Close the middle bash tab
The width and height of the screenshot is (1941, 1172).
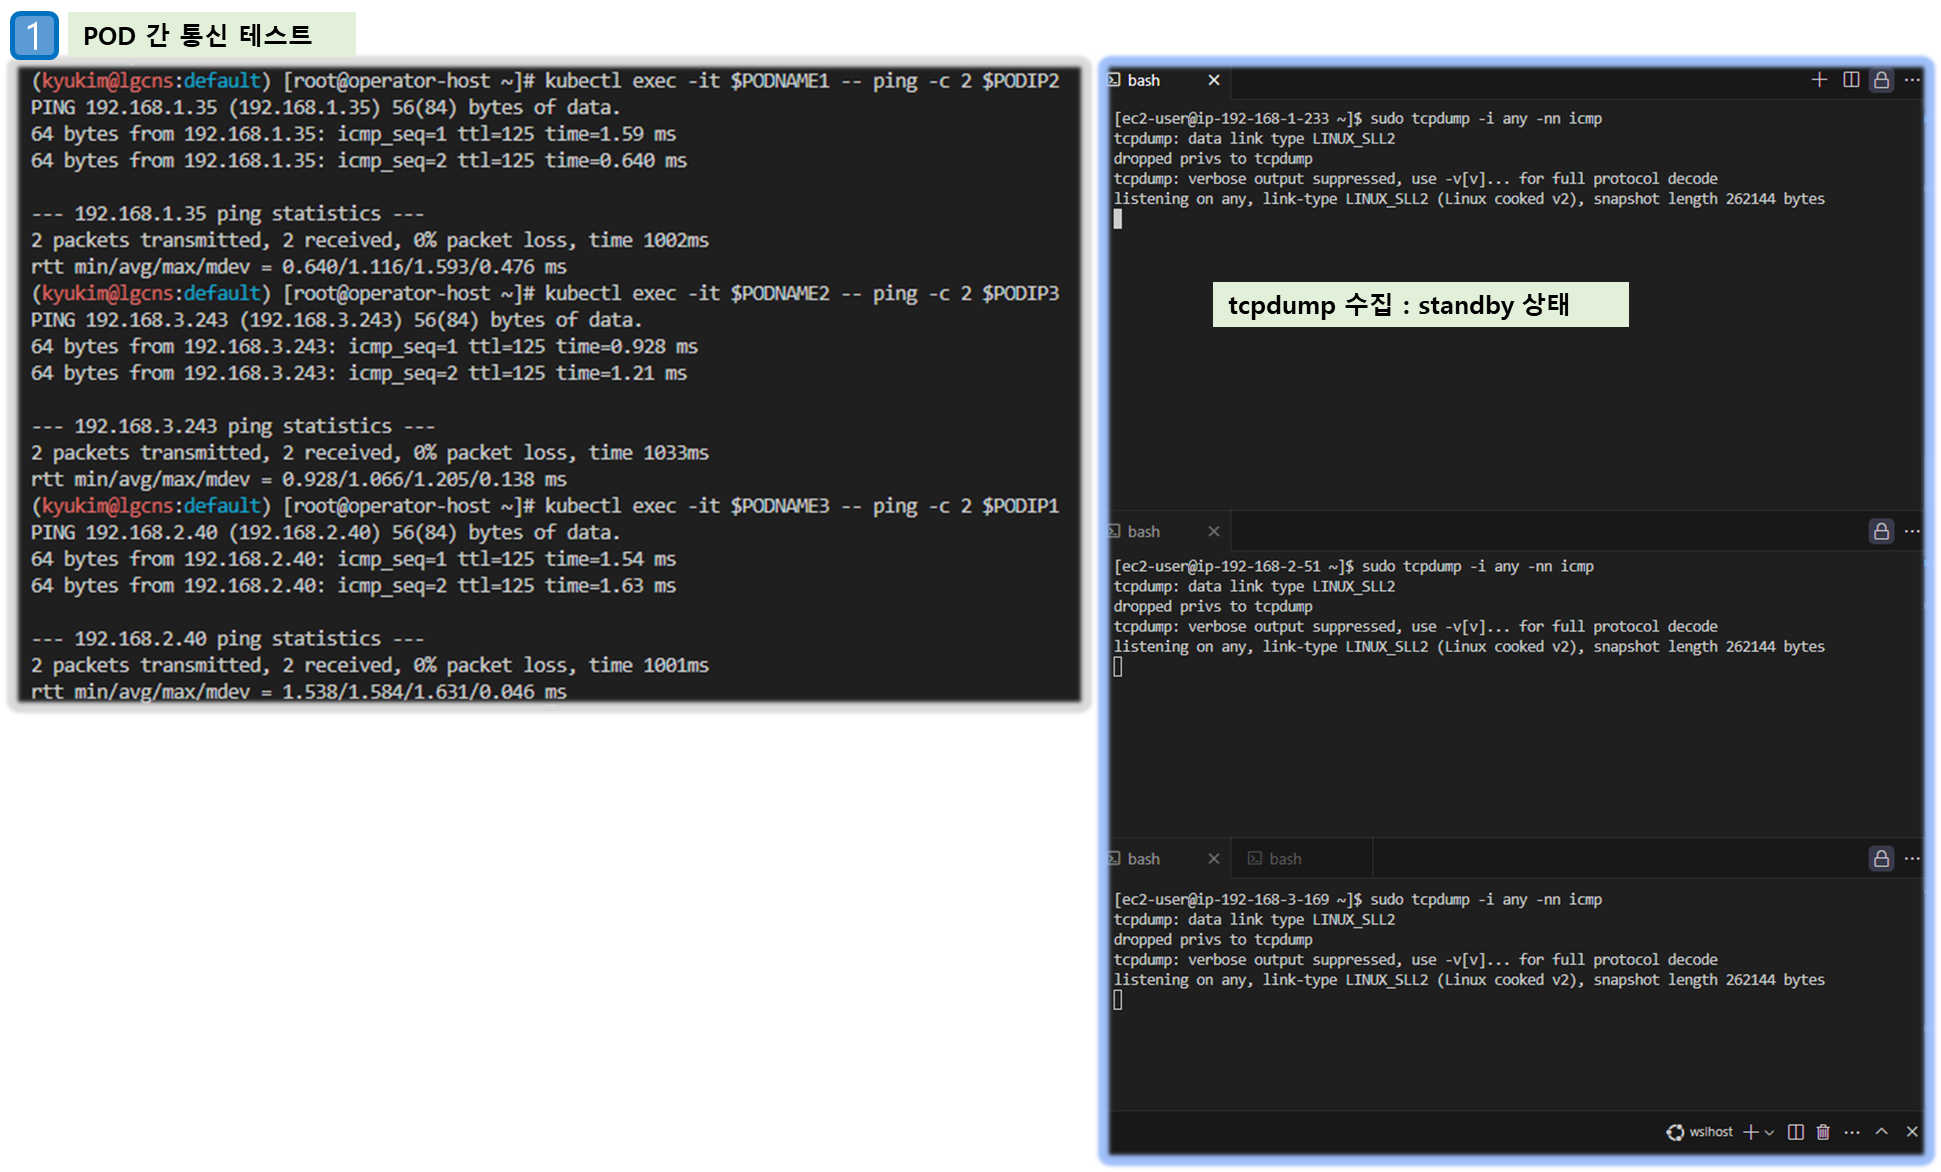click(1213, 531)
